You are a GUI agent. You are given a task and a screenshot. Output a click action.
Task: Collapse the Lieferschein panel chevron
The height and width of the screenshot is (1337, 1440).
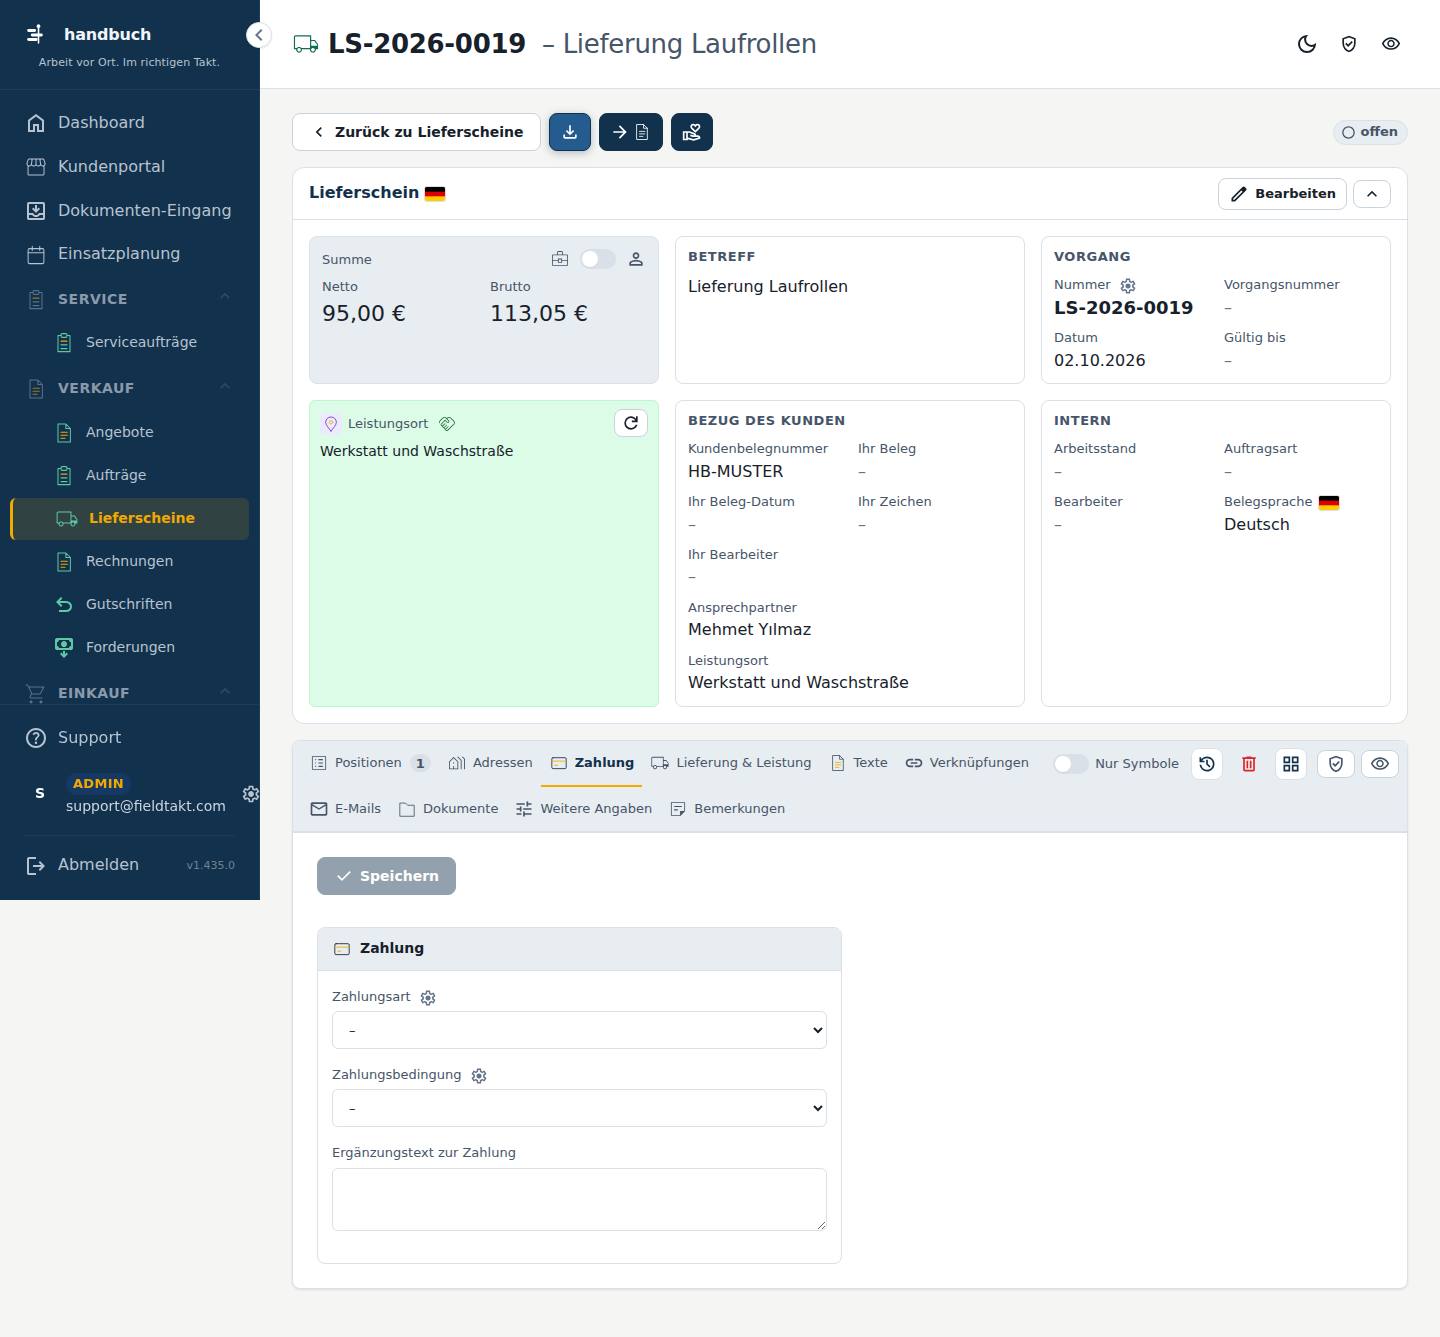(1372, 194)
